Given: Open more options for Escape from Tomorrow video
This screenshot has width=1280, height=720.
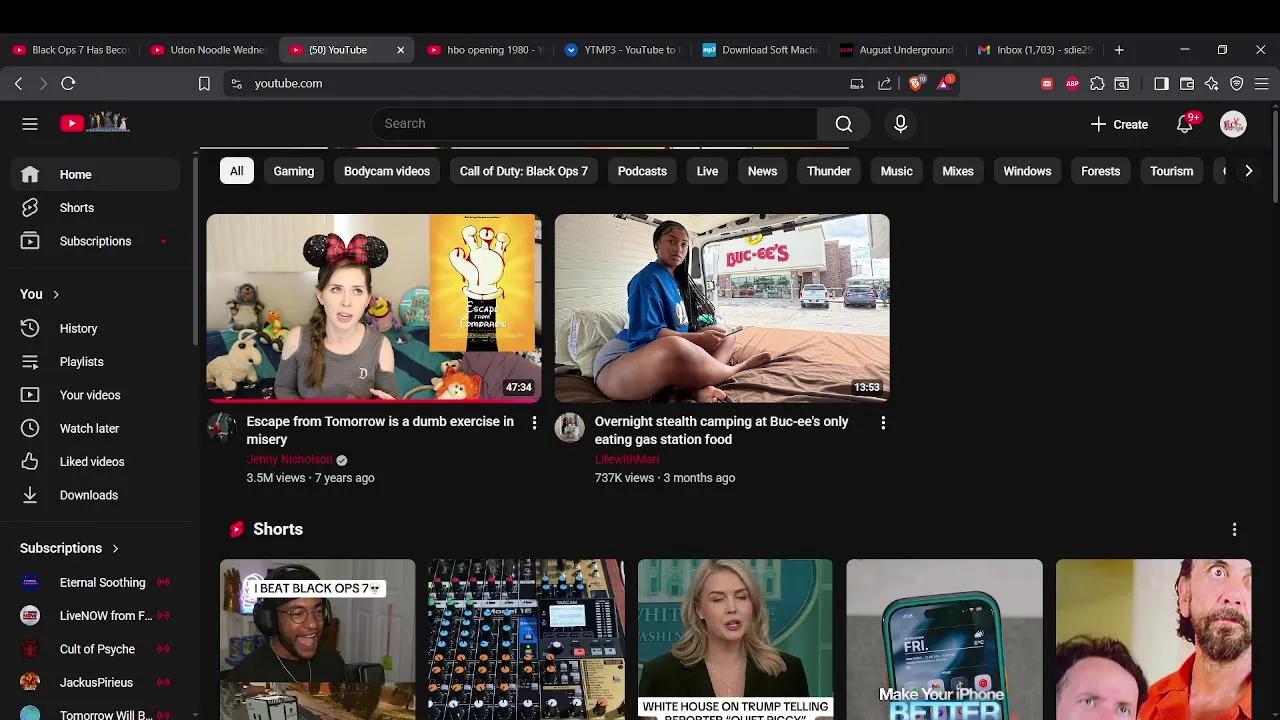Looking at the screenshot, I should coord(534,423).
